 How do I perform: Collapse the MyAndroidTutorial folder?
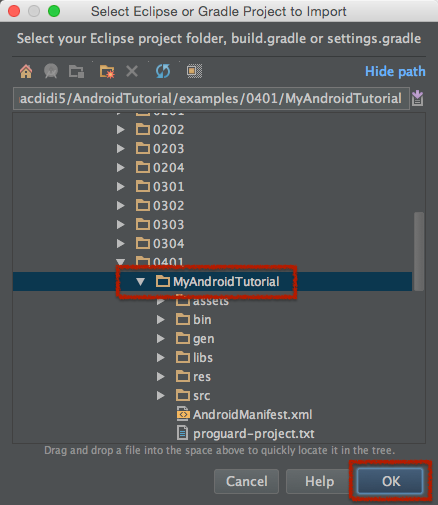pos(140,282)
